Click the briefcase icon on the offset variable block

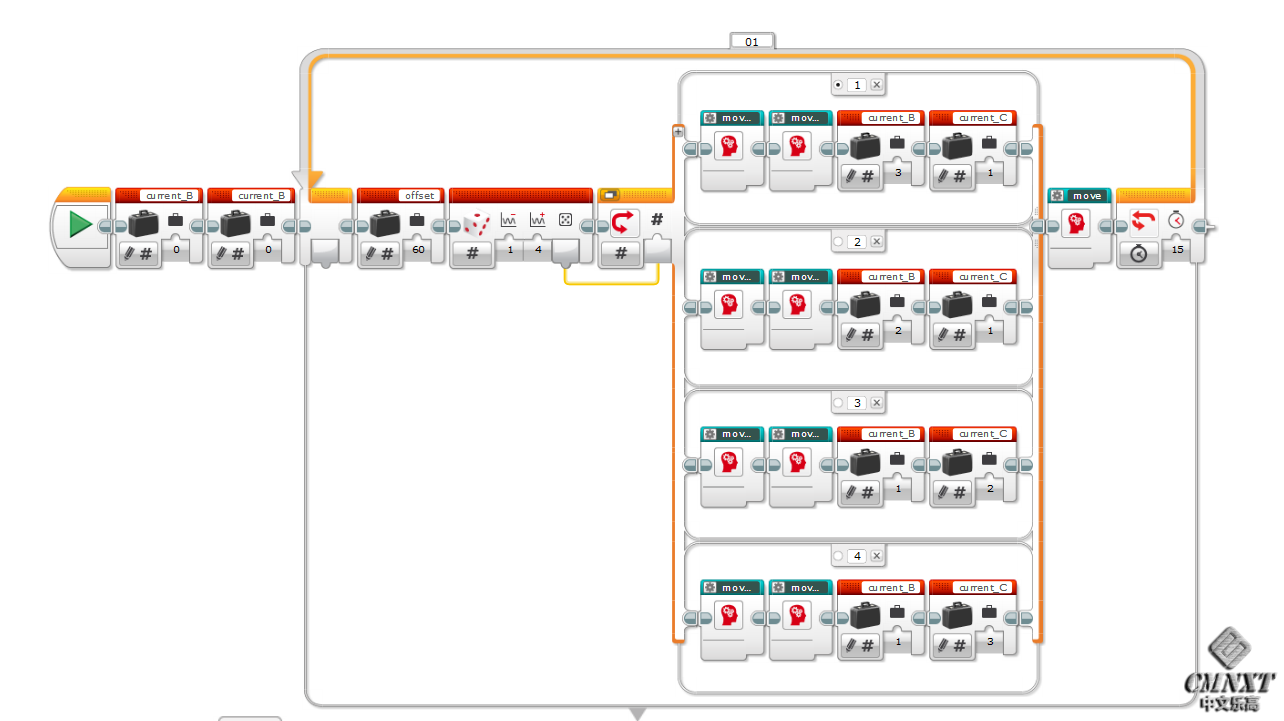(386, 223)
